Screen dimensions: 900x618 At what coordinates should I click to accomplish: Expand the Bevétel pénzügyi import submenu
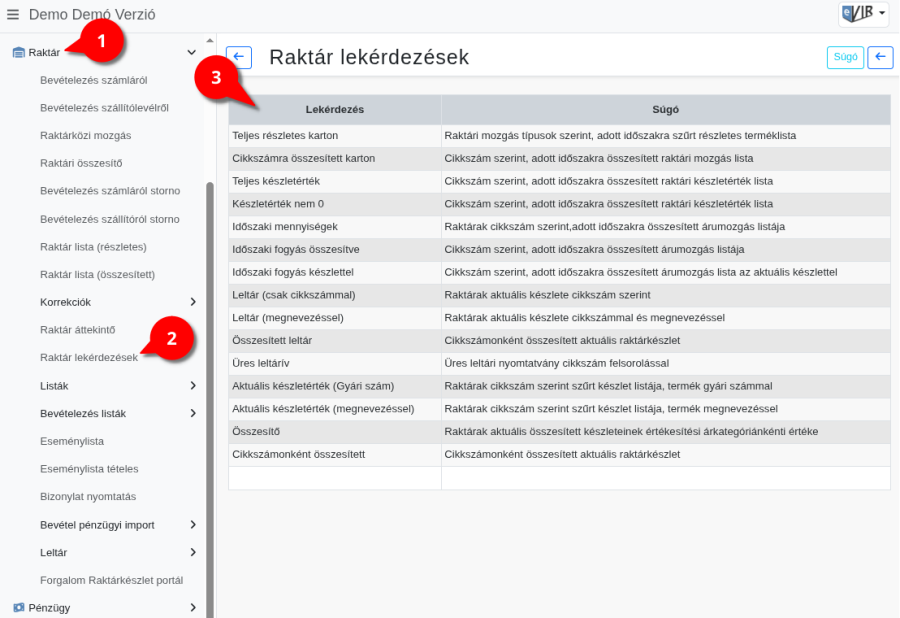coord(193,524)
